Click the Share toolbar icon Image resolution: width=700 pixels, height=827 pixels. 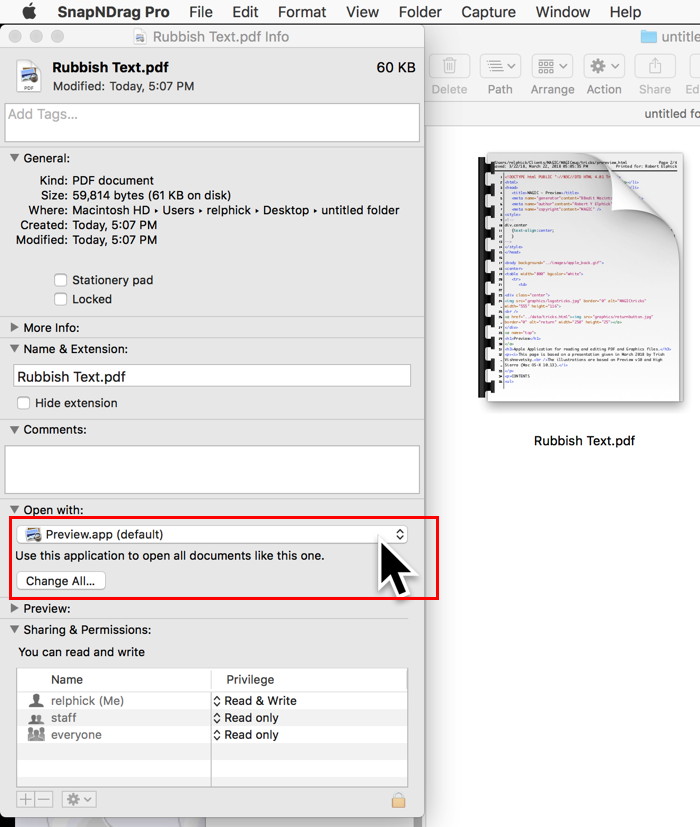(x=655, y=66)
